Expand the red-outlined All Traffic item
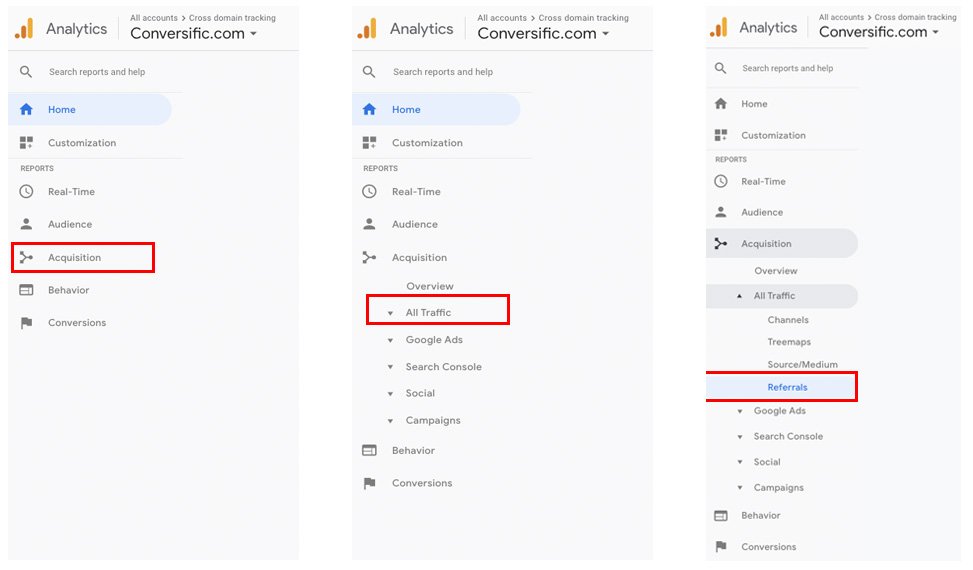The image size is (973, 570). click(390, 313)
